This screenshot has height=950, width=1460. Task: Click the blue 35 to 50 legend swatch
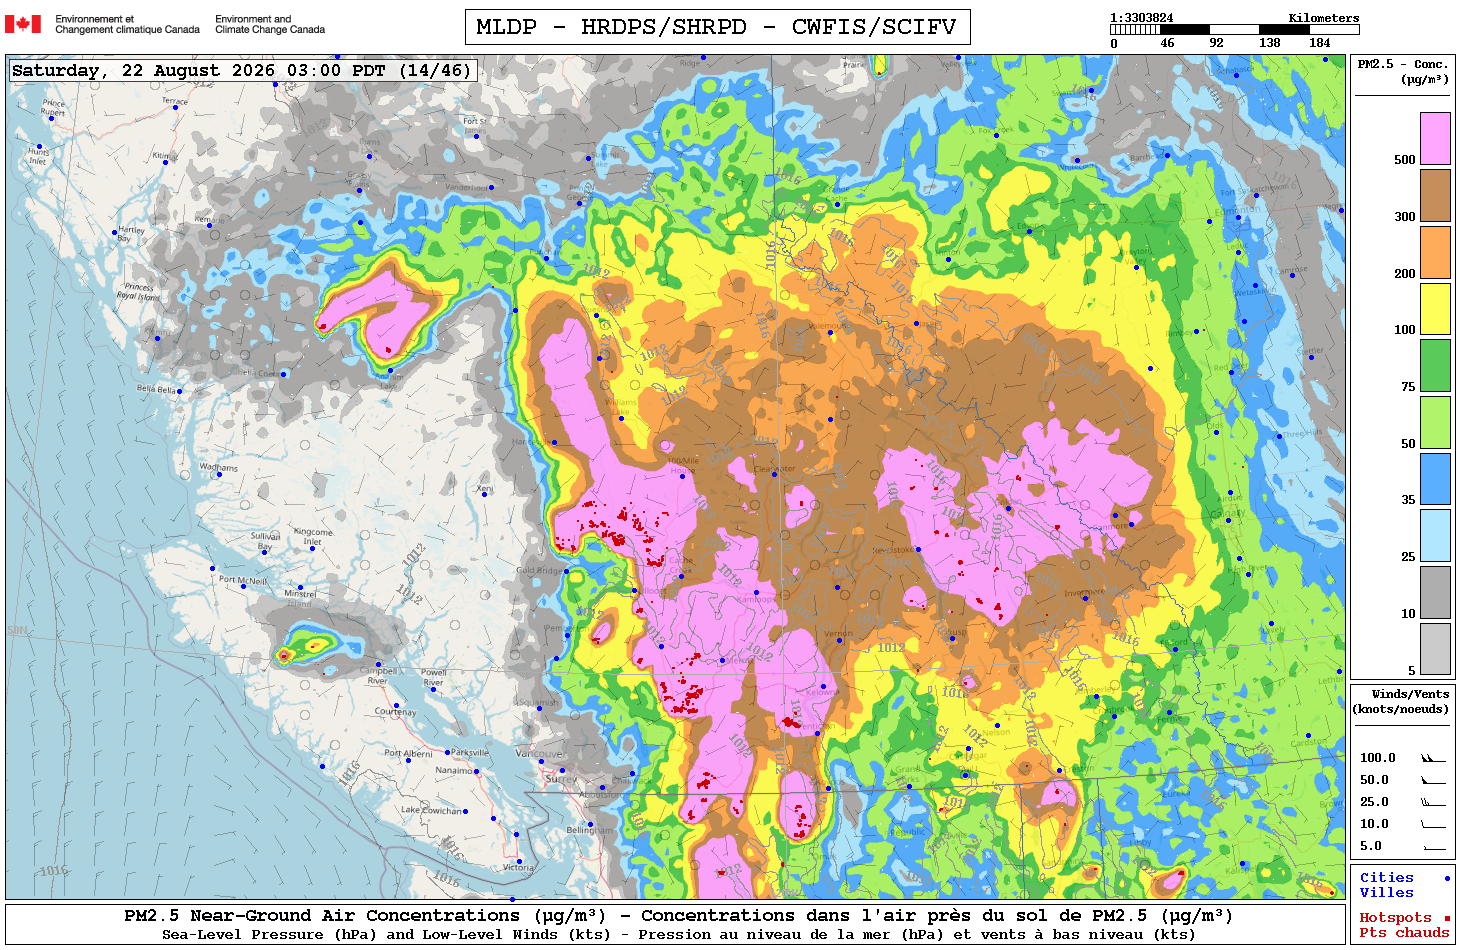1435,479
